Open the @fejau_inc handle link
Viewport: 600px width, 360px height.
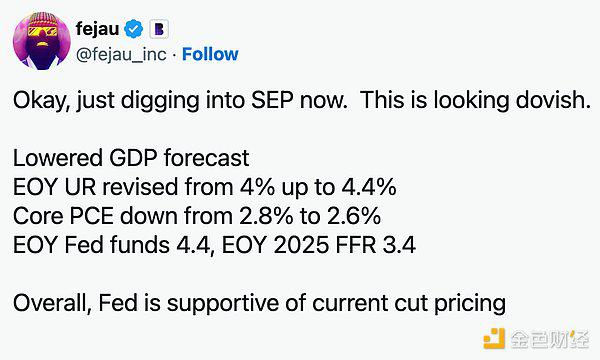pos(121,54)
